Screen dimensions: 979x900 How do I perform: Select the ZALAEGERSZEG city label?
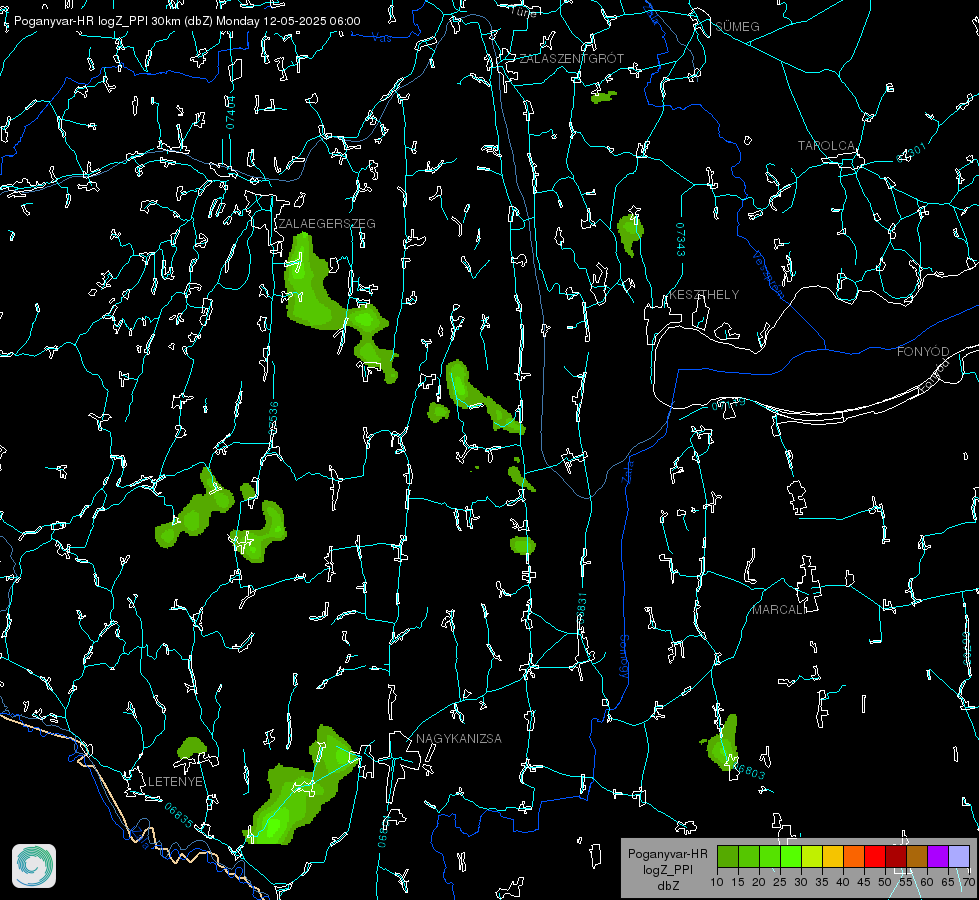pyautogui.click(x=327, y=224)
